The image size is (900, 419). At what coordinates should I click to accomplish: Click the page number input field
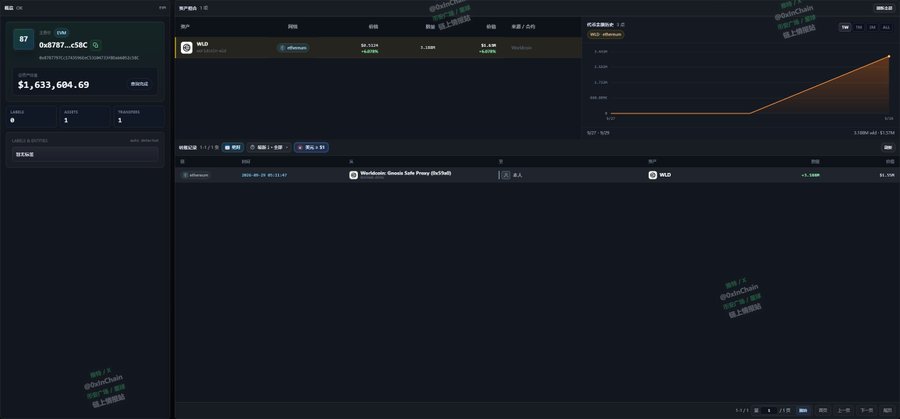tap(769, 410)
